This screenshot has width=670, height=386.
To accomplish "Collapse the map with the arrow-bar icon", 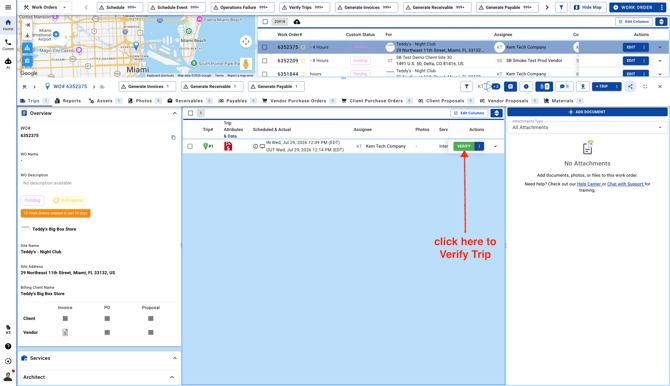I will click(x=27, y=25).
